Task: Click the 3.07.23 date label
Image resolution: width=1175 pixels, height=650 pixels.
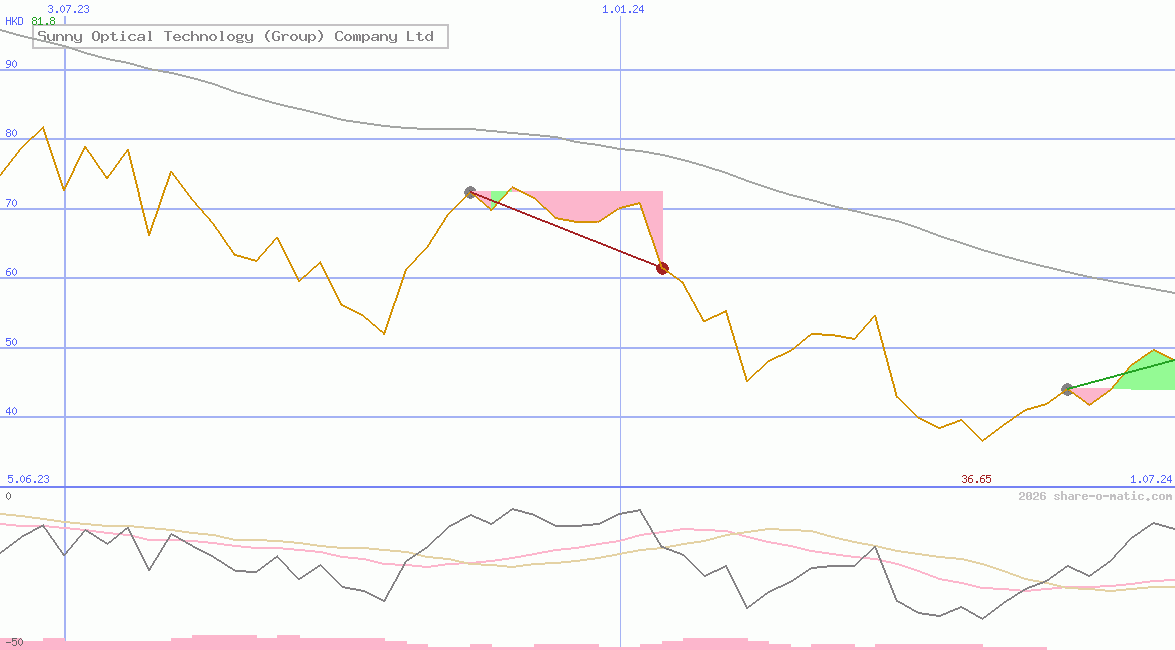Action: point(68,9)
